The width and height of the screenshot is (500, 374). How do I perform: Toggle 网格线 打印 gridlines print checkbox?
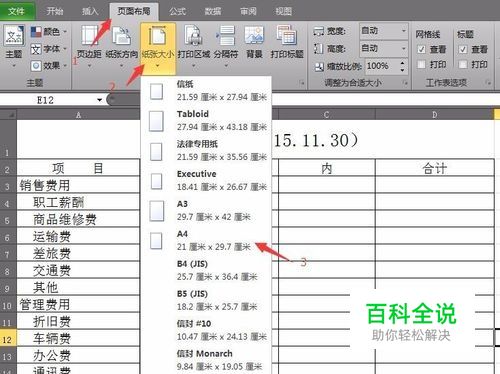421,64
